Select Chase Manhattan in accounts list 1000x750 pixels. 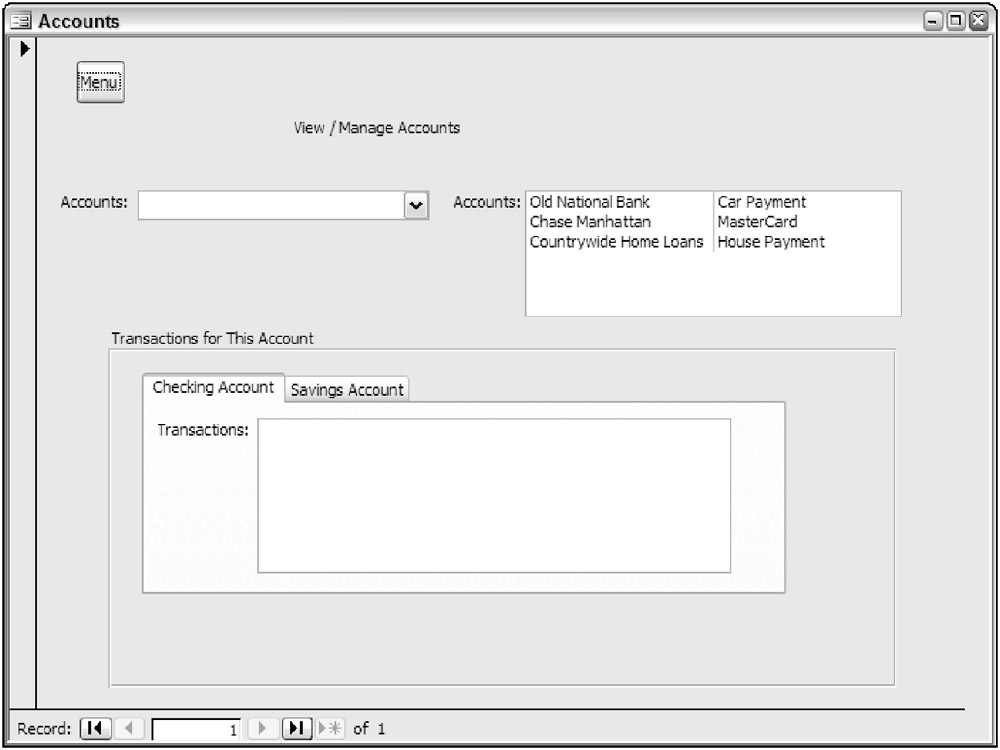click(x=590, y=222)
